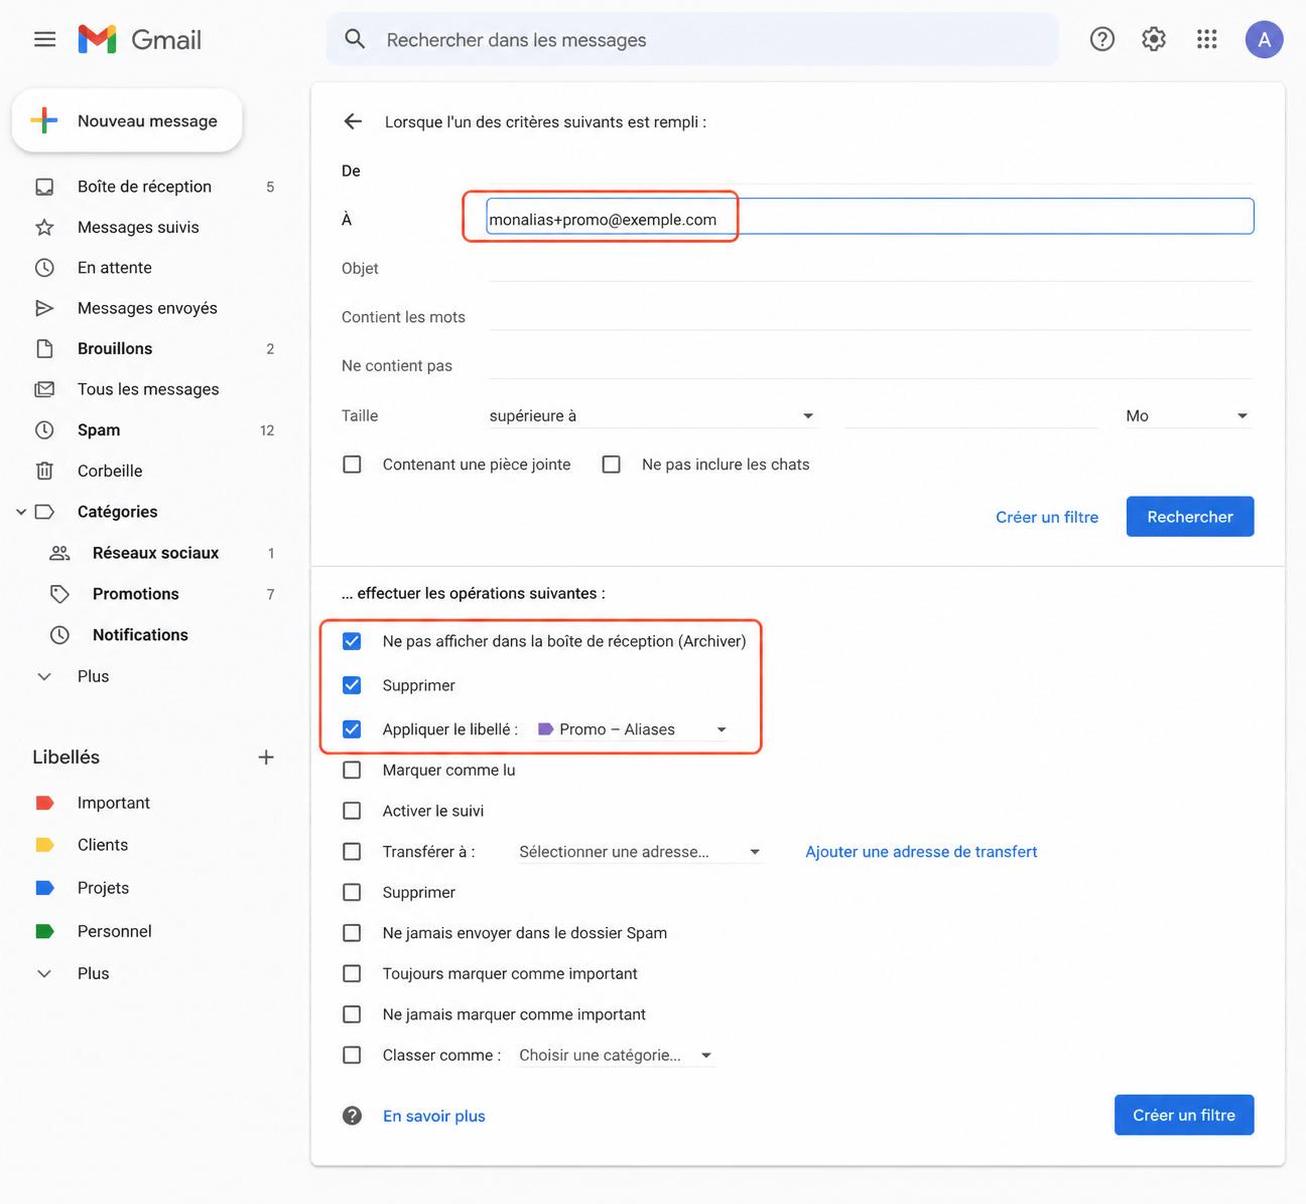The image size is (1306, 1204).
Task: Open the main menu hamburger icon
Action: pos(45,40)
